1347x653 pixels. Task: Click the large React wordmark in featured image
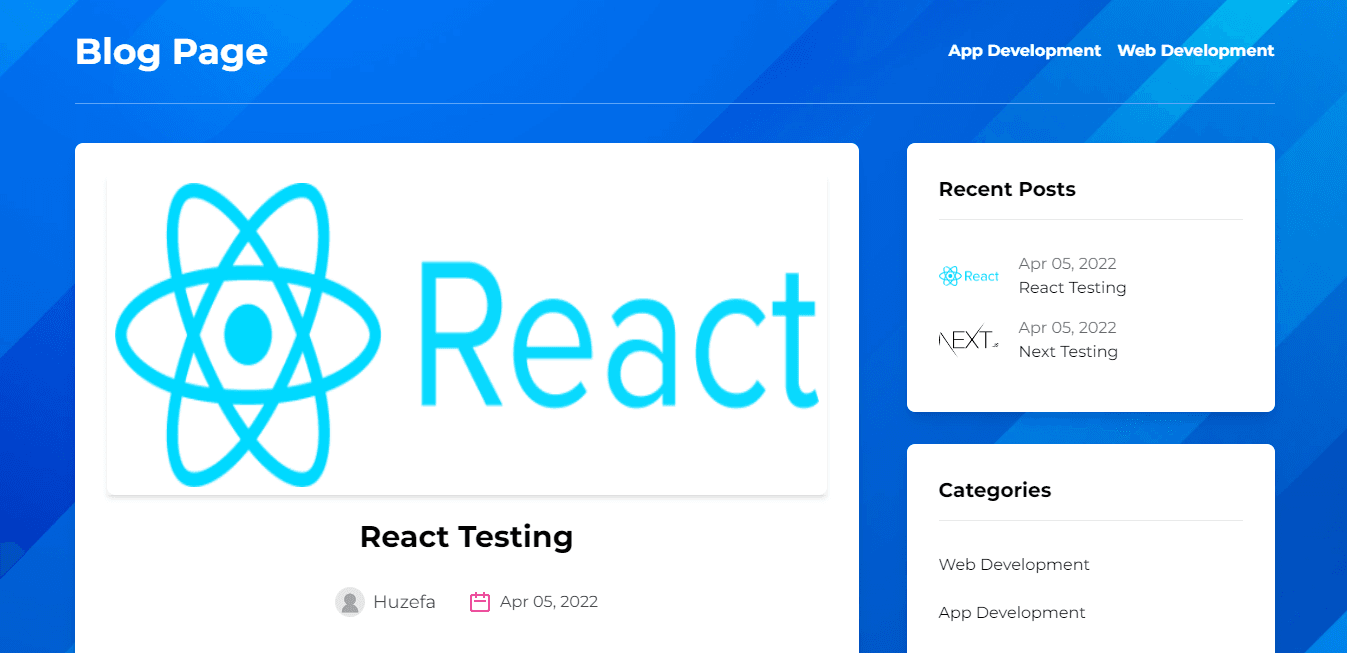pyautogui.click(x=619, y=335)
